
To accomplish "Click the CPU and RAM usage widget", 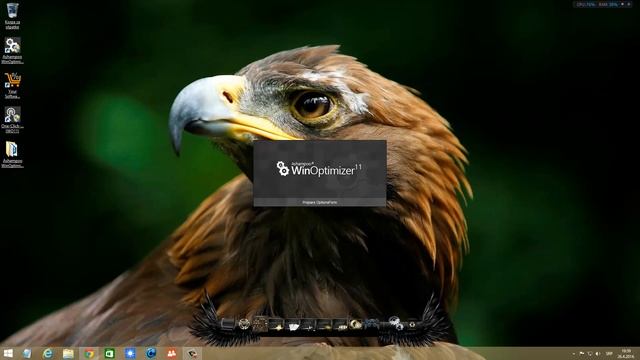I will (x=603, y=4).
